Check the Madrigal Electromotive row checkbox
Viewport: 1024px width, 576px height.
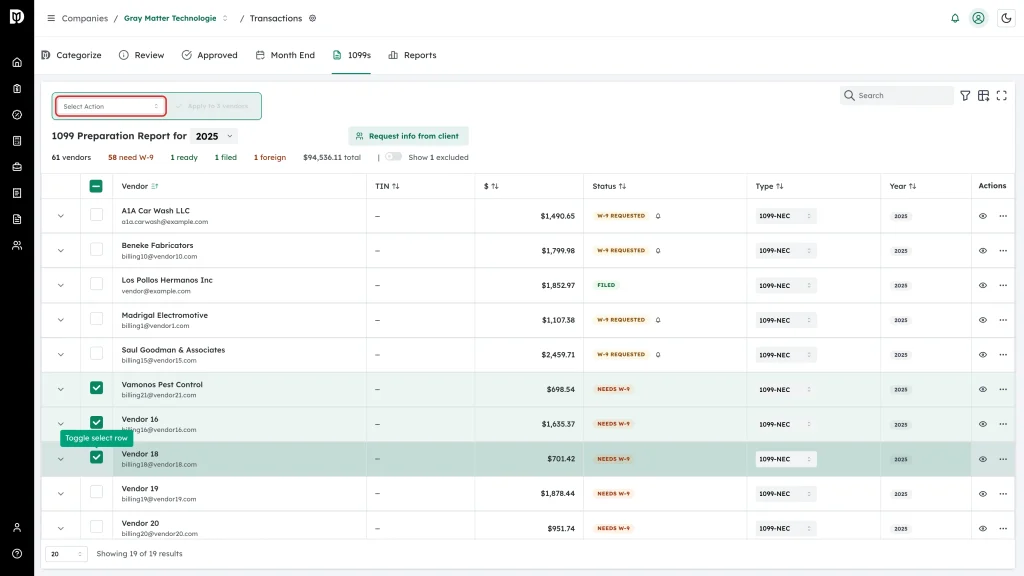tap(96, 318)
